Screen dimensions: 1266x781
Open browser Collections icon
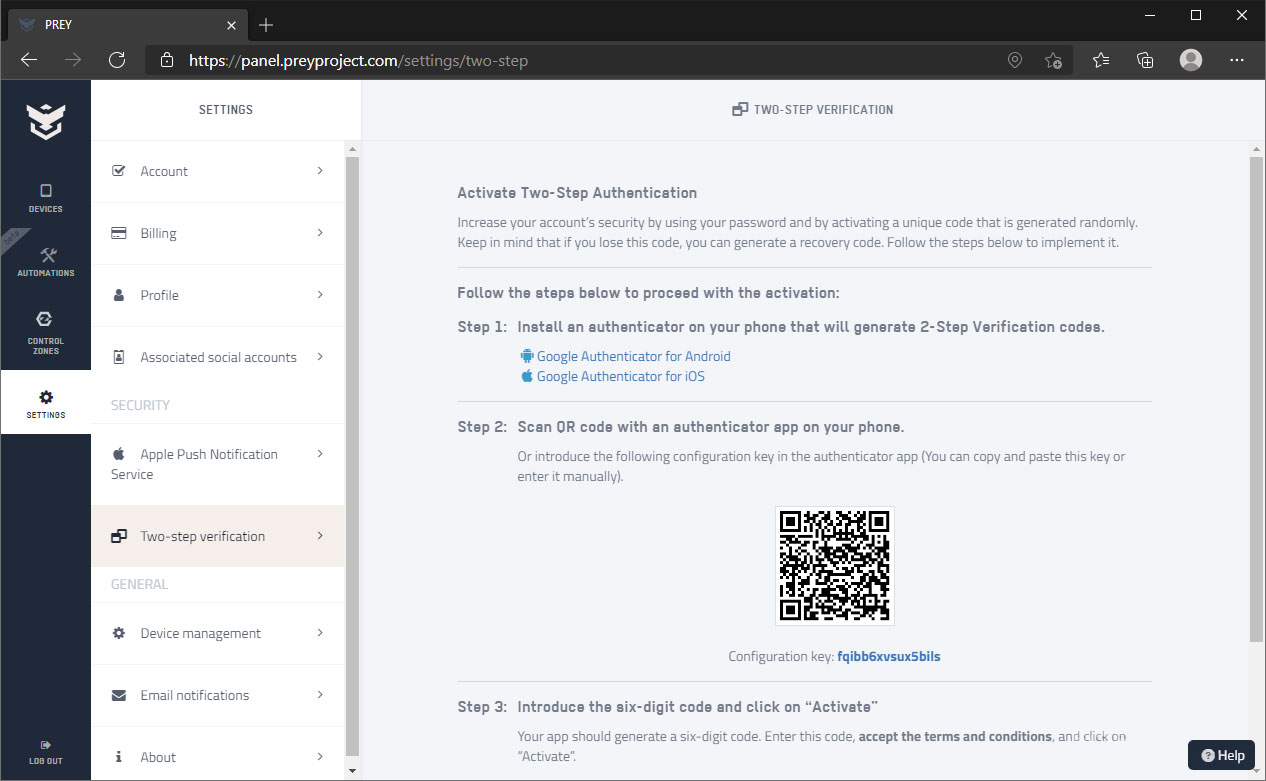1146,60
